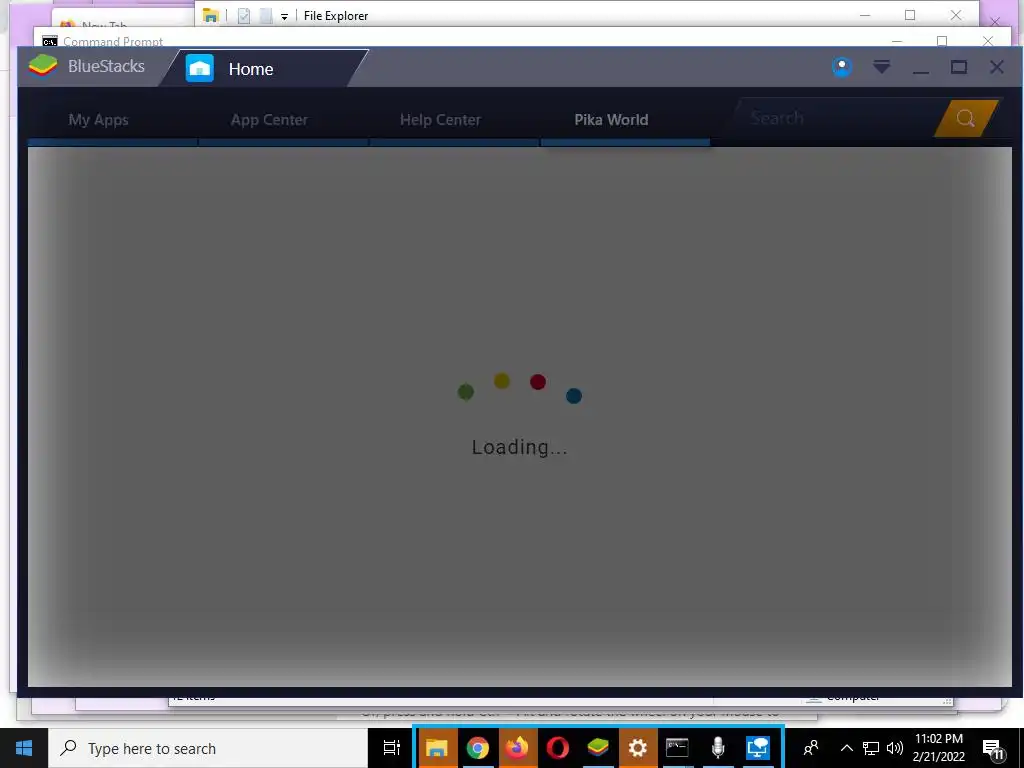Click the File Explorer folder icon in title bar
1024x768 pixels.
point(210,15)
